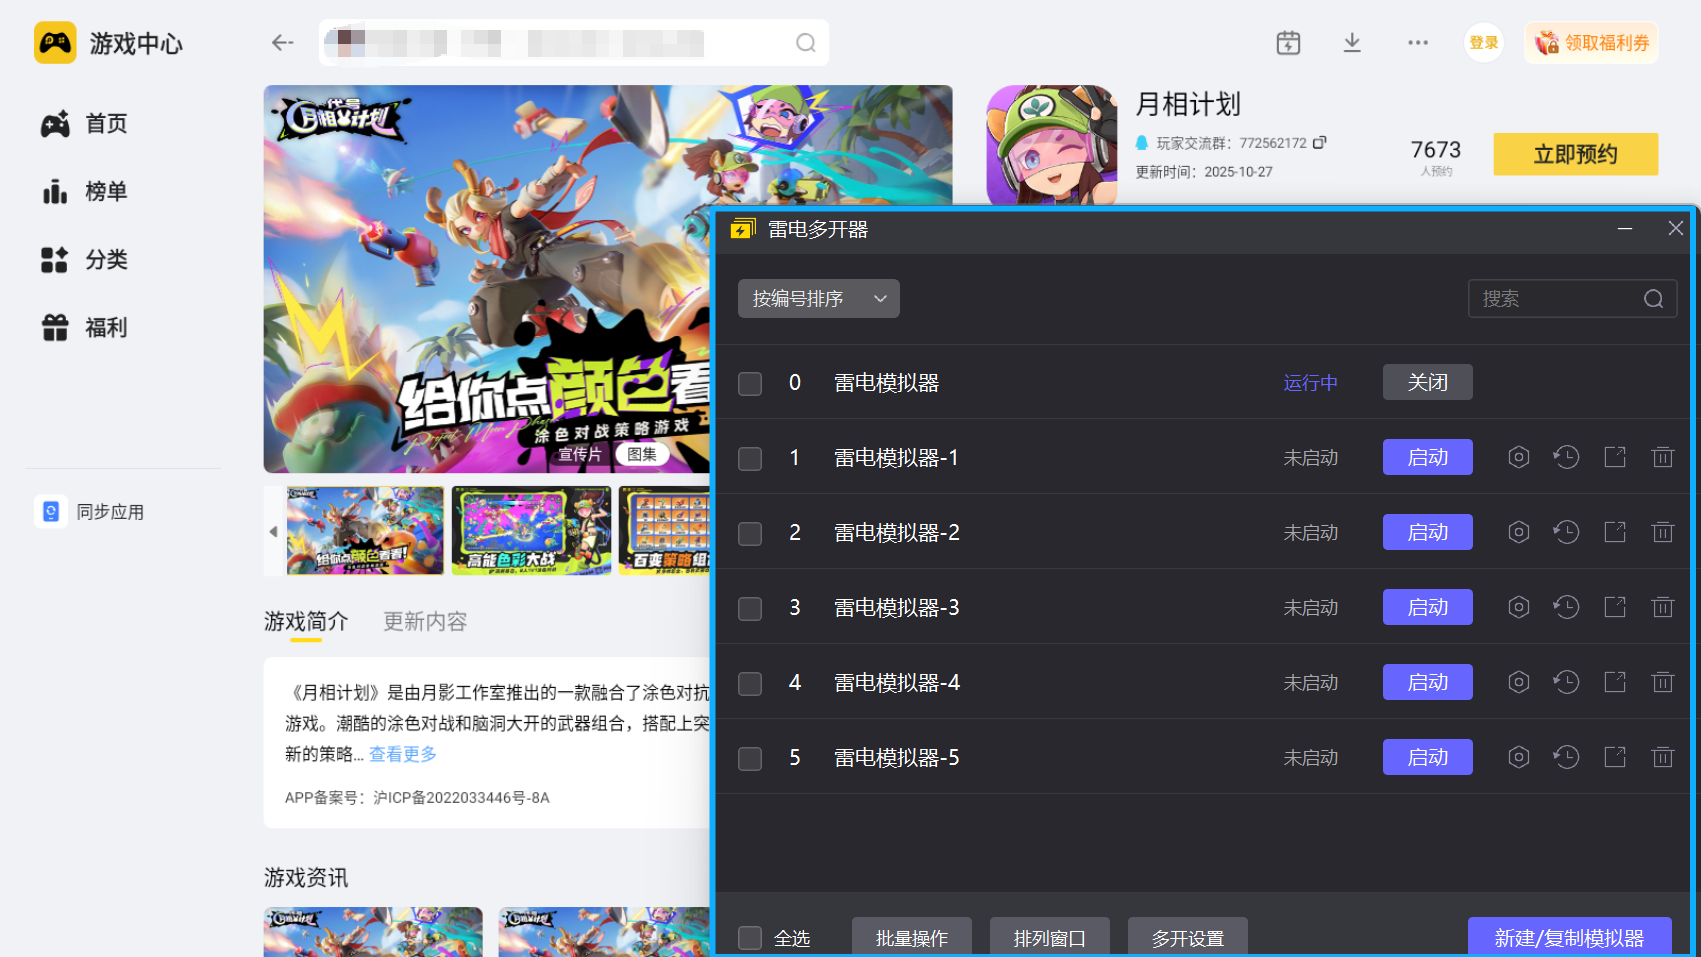Open settings for 雷电模拟器-1
This screenshot has height=957, width=1701.
point(1518,457)
